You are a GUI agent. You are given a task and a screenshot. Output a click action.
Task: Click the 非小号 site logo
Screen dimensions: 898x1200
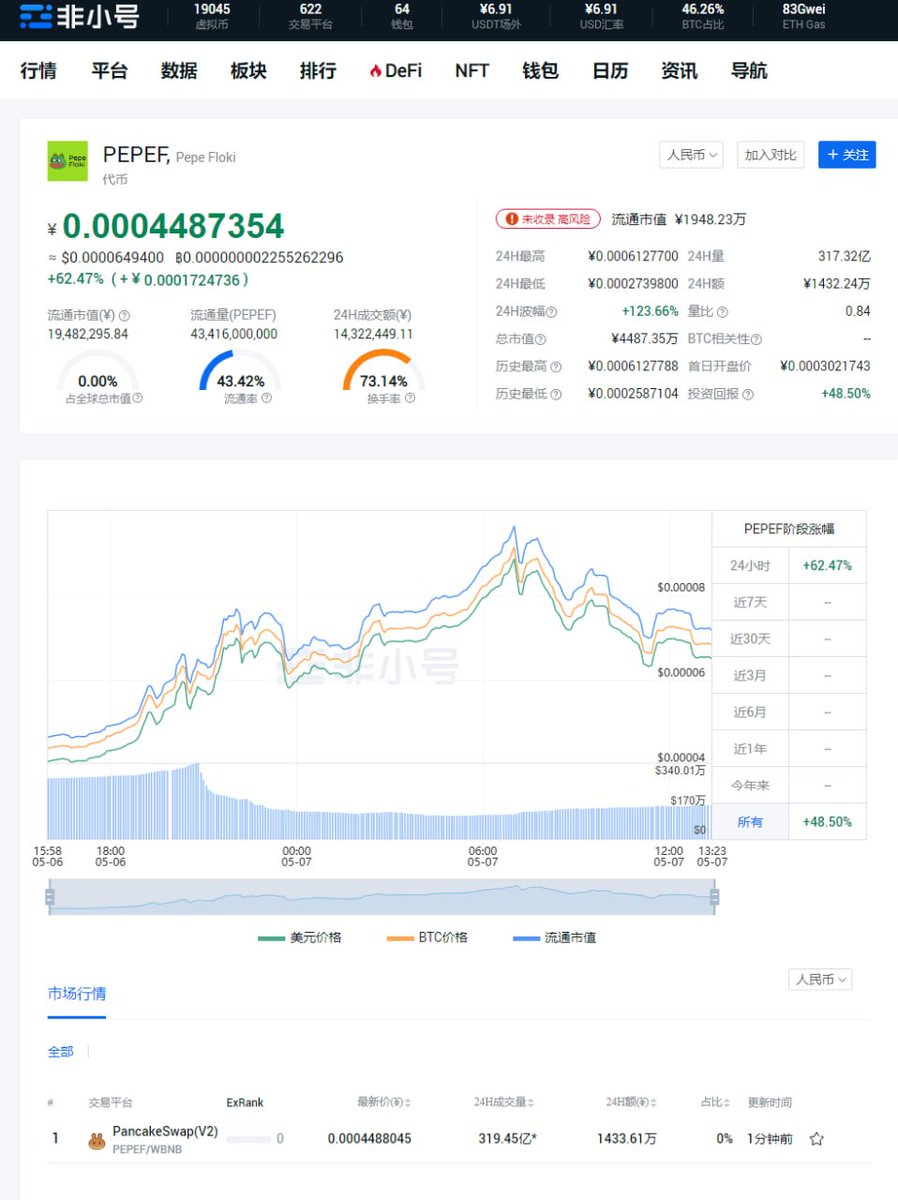(79, 17)
